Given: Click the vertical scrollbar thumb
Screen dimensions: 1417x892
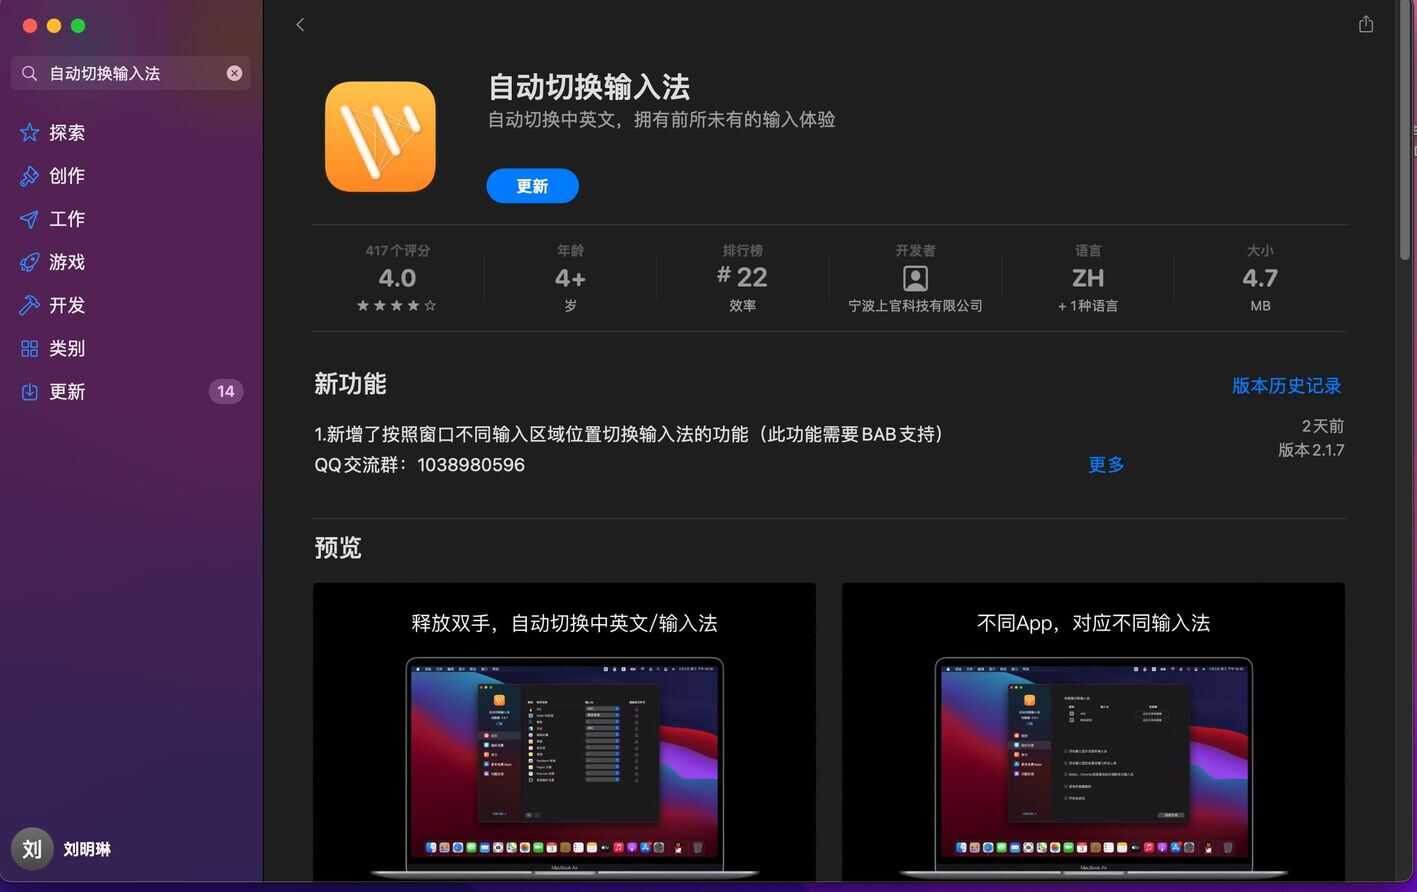Looking at the screenshot, I should pos(1404,132).
